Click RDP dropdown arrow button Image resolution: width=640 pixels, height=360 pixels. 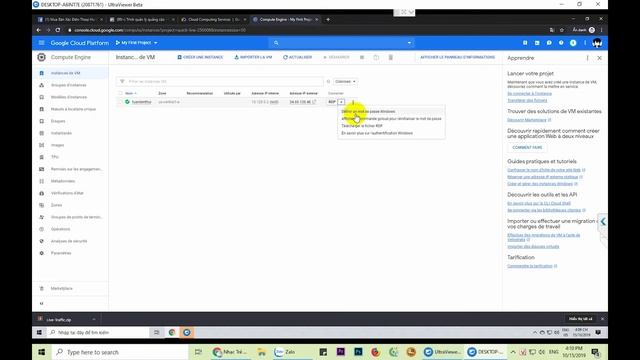[342, 102]
